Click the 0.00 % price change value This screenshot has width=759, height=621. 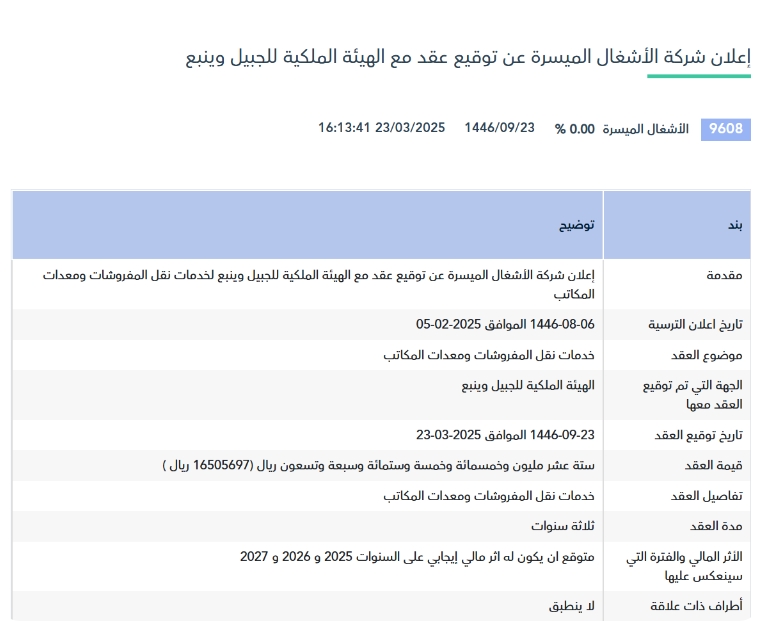574,129
